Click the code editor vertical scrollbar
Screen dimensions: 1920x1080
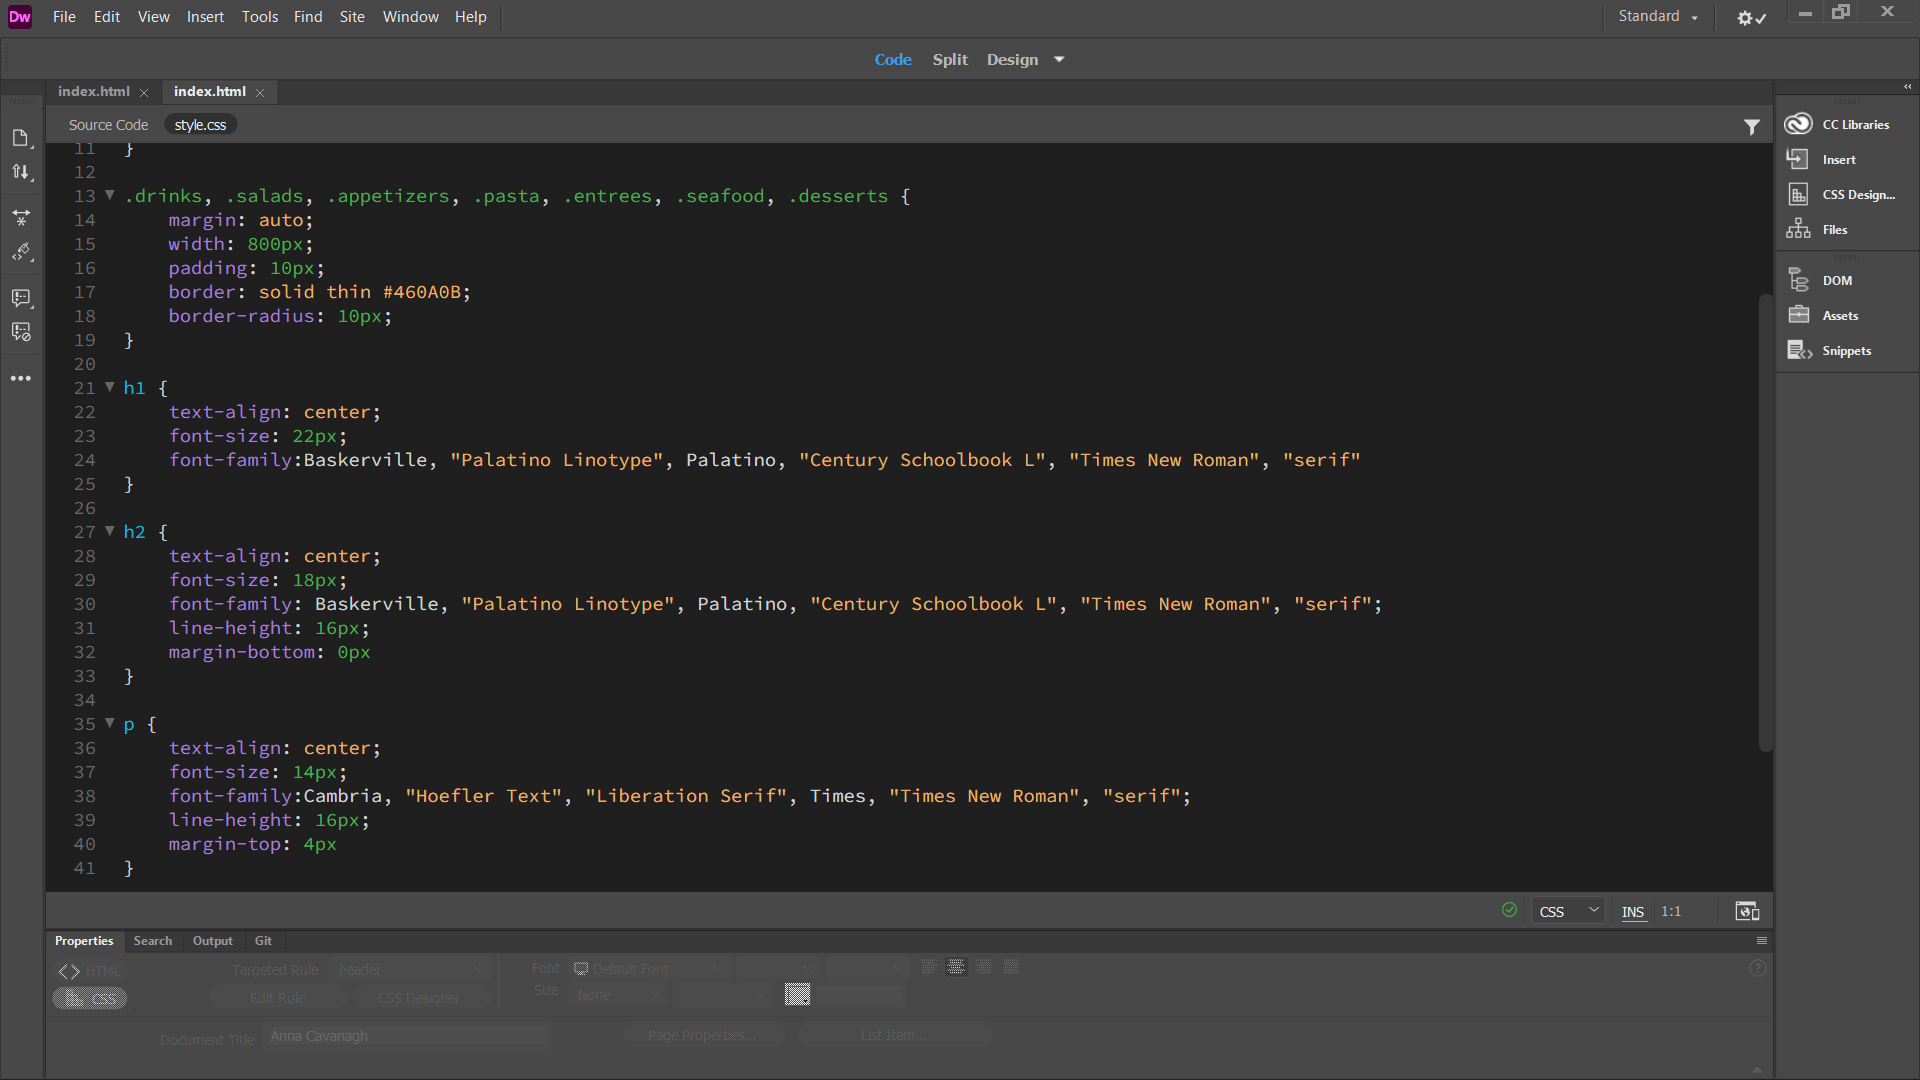point(1765,522)
